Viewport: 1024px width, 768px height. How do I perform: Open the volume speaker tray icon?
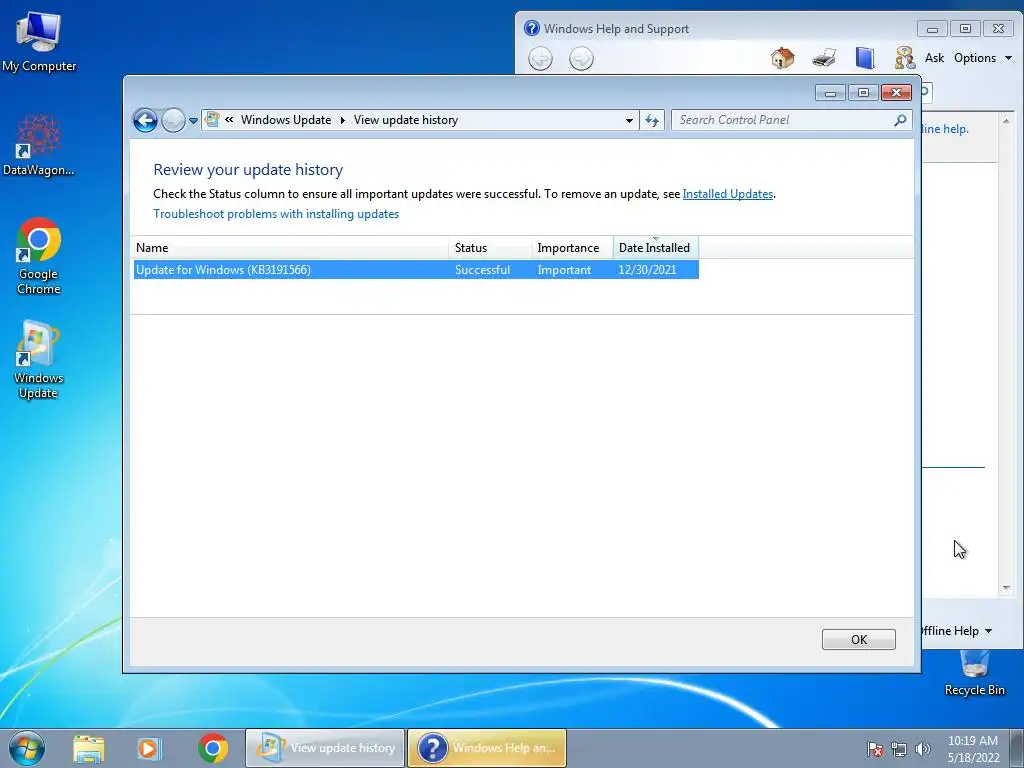[x=923, y=749]
